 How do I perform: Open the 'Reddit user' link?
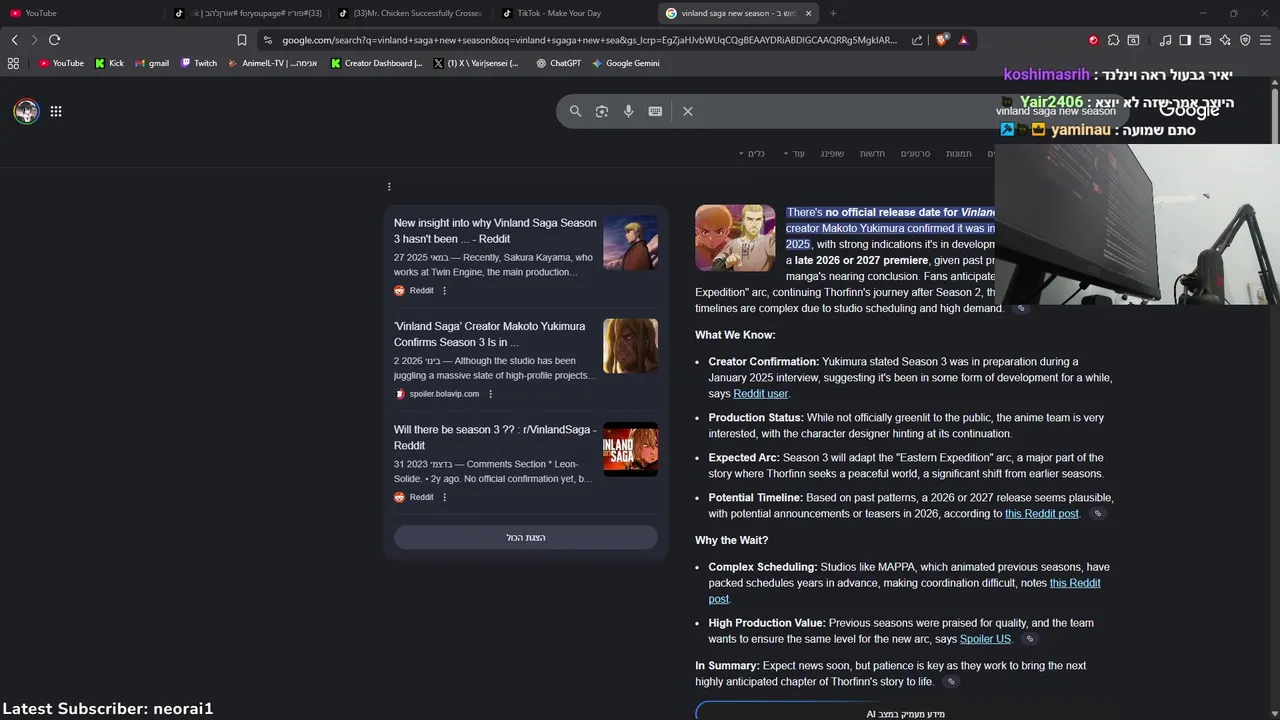[x=760, y=394]
